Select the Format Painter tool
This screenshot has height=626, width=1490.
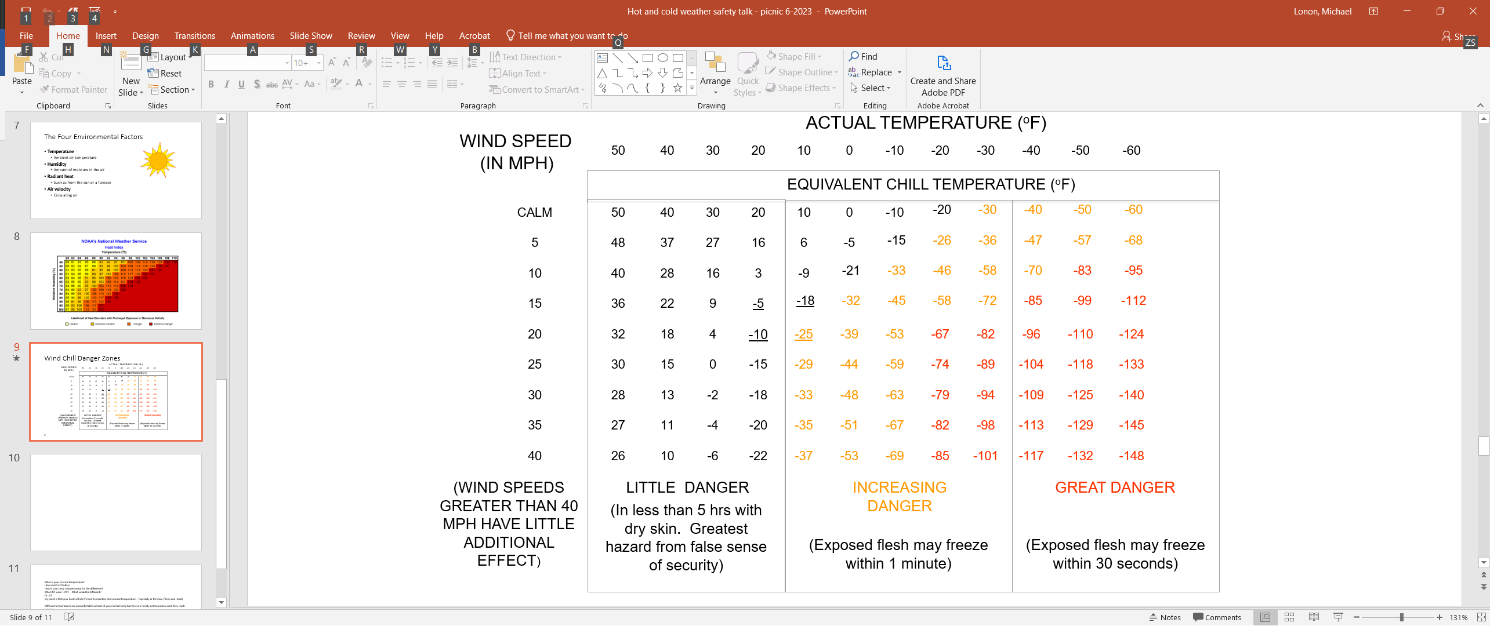click(73, 89)
